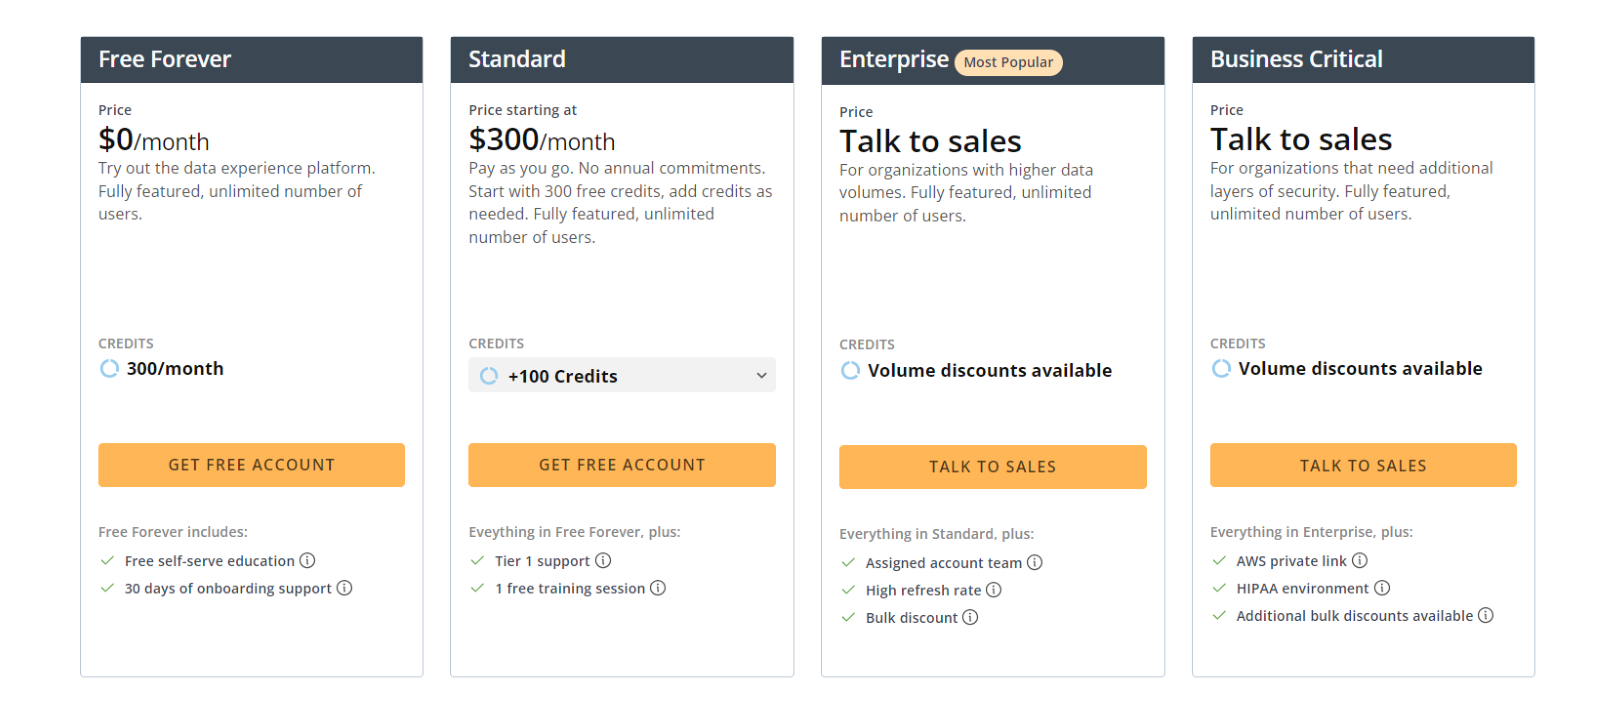
Task: Open the +100 Credits dropdown in Standard plan
Action: (622, 375)
